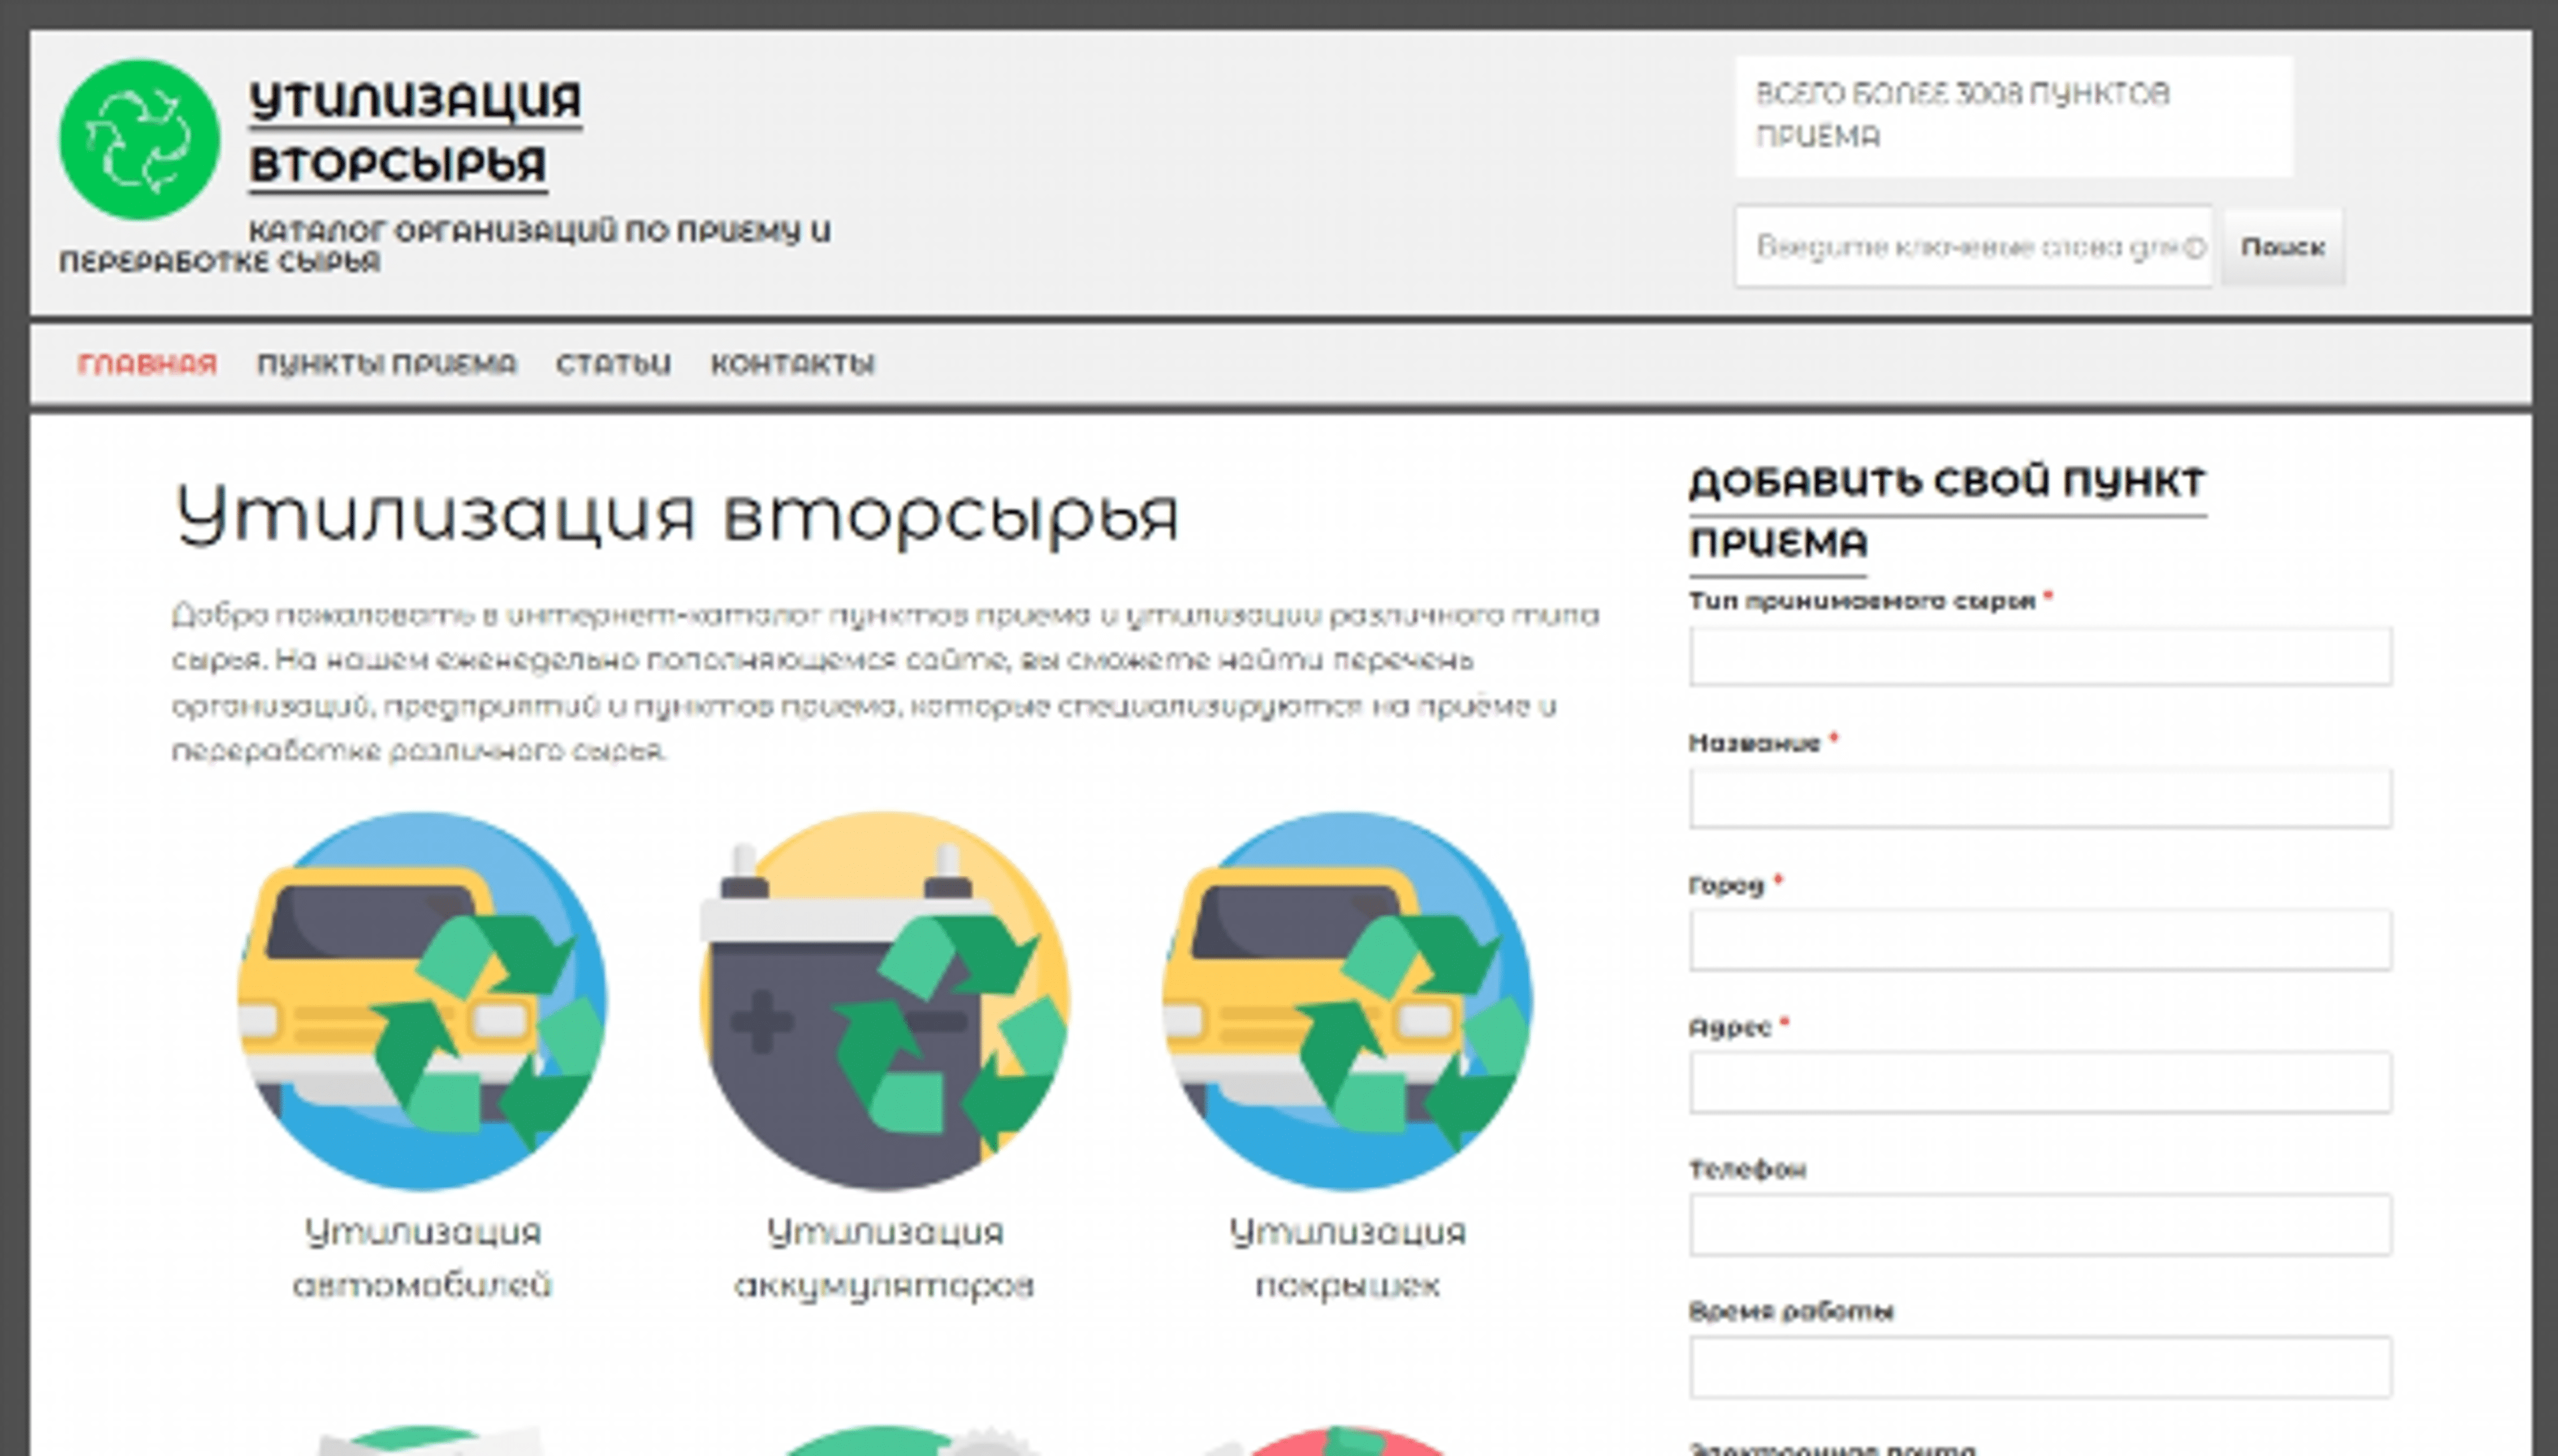Focus the keyword search input field

[1972, 247]
